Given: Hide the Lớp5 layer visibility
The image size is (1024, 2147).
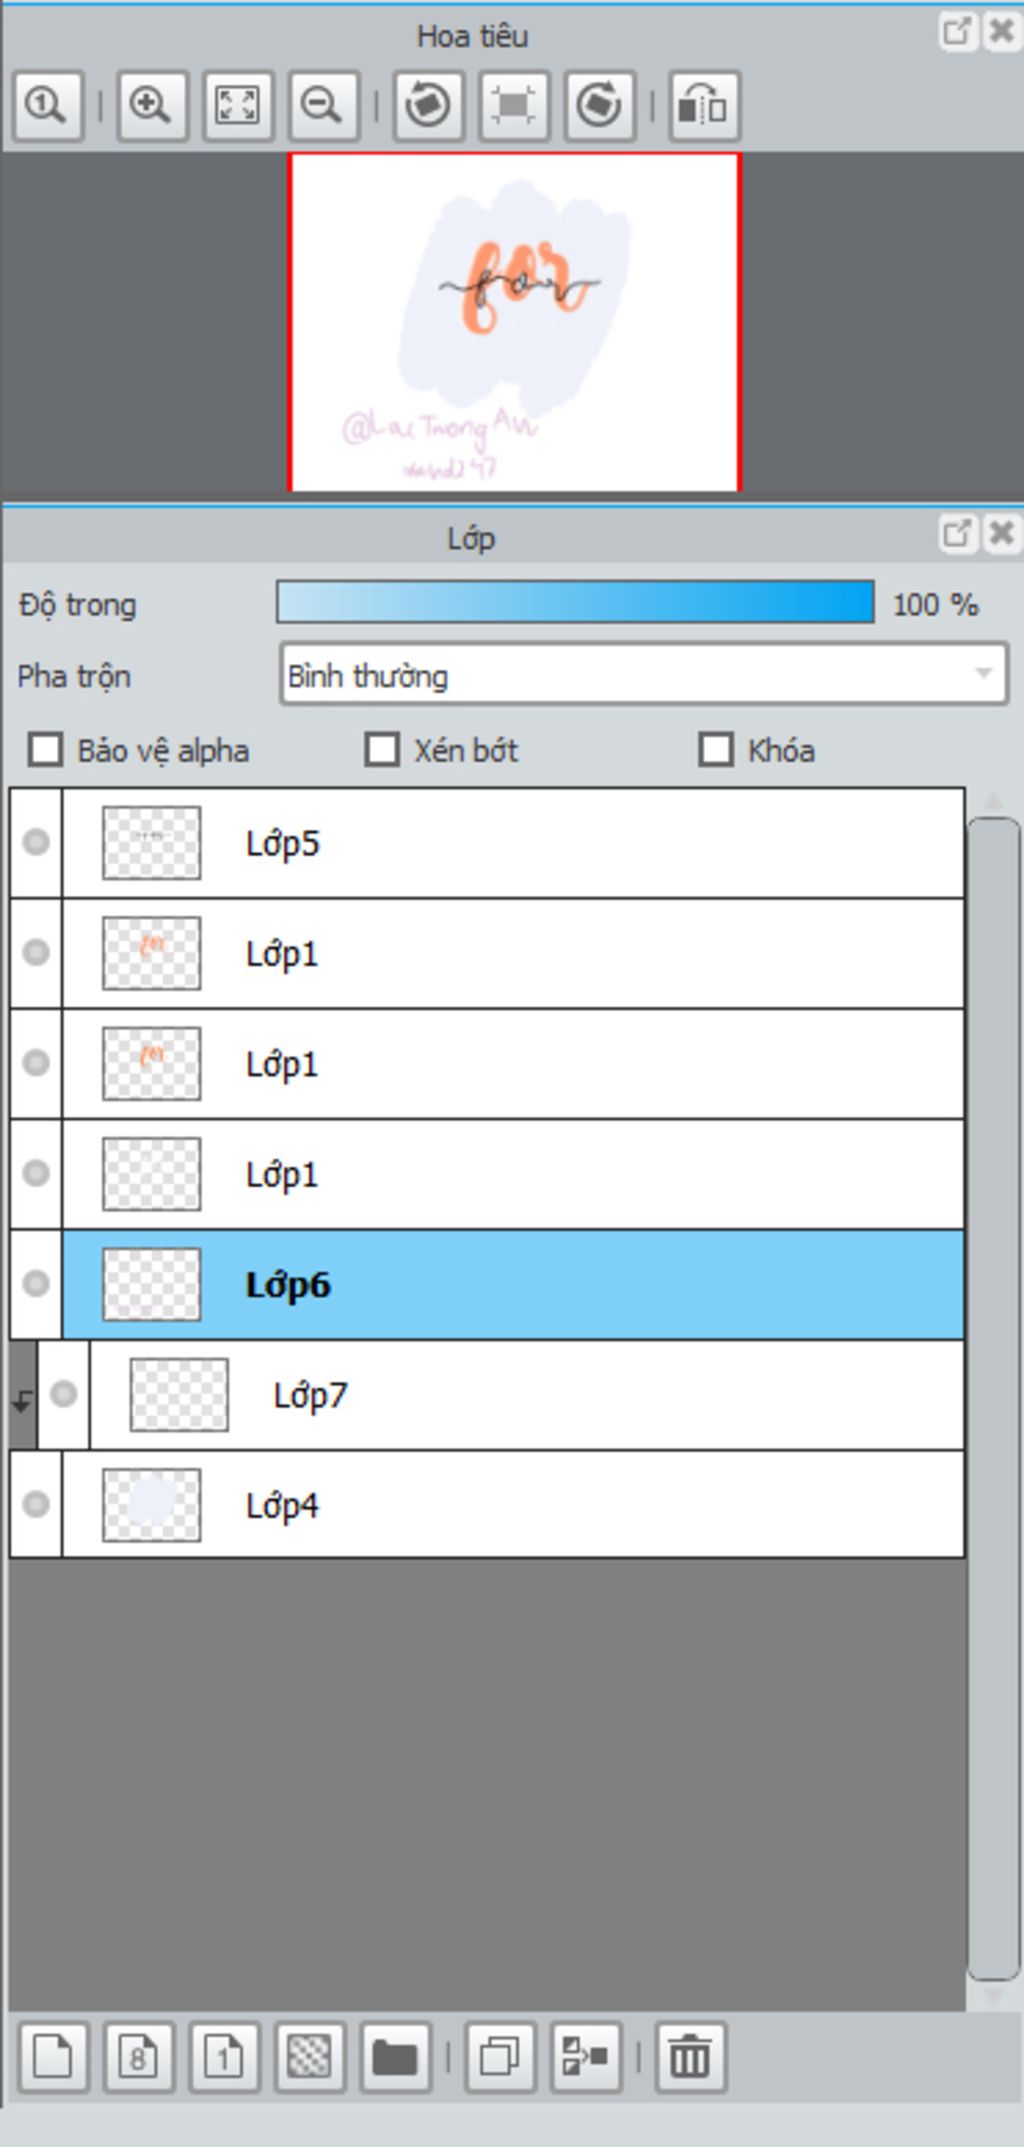Looking at the screenshot, I should point(36,842).
